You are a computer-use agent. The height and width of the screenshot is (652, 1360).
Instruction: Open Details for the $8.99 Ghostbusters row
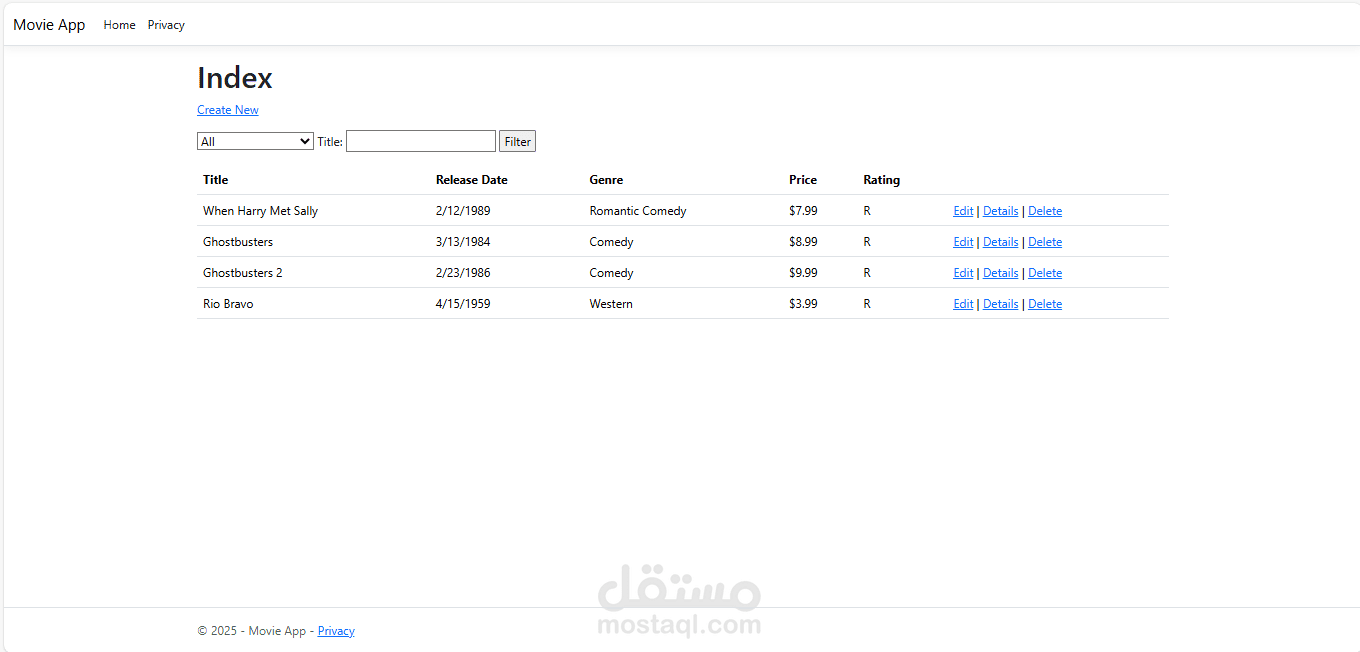pos(1000,242)
